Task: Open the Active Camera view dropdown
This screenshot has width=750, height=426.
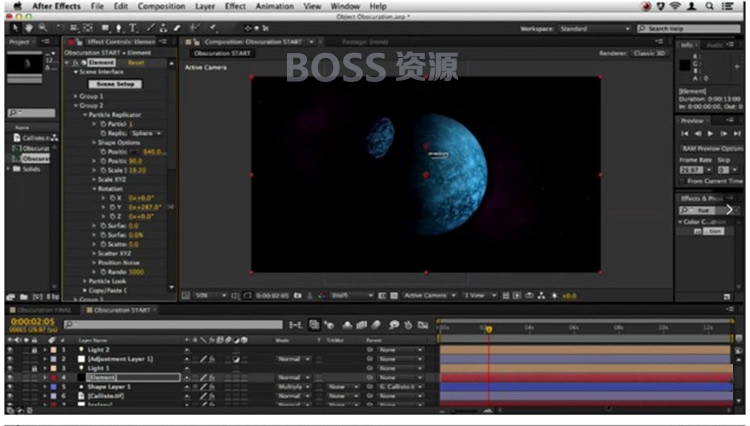Action: [x=429, y=296]
